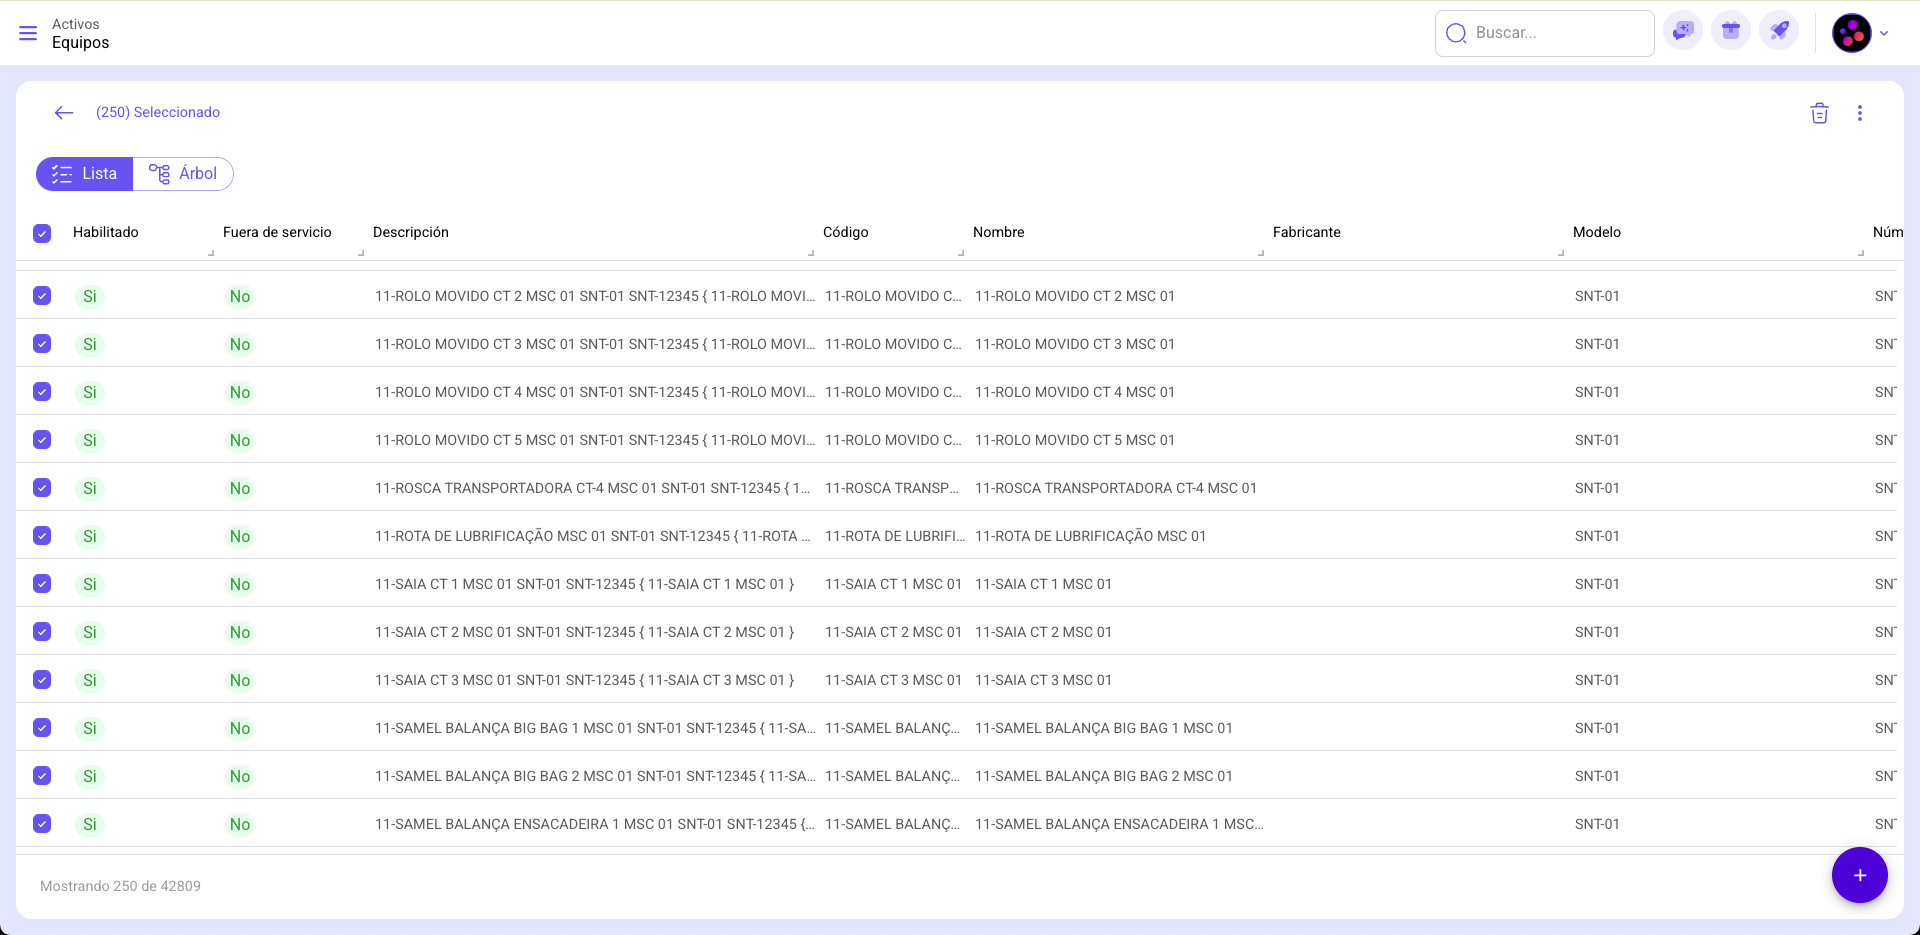The height and width of the screenshot is (935, 1920).
Task: Expand the profile dropdown chevron
Action: (1884, 33)
